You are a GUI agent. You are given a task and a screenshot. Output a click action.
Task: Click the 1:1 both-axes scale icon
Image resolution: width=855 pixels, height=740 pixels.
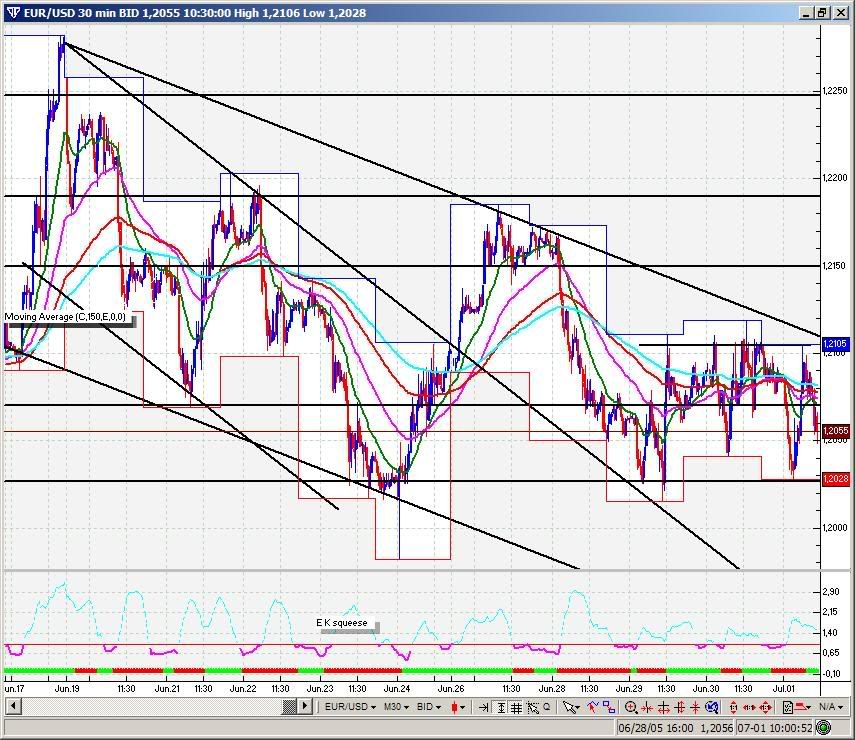tap(765, 708)
